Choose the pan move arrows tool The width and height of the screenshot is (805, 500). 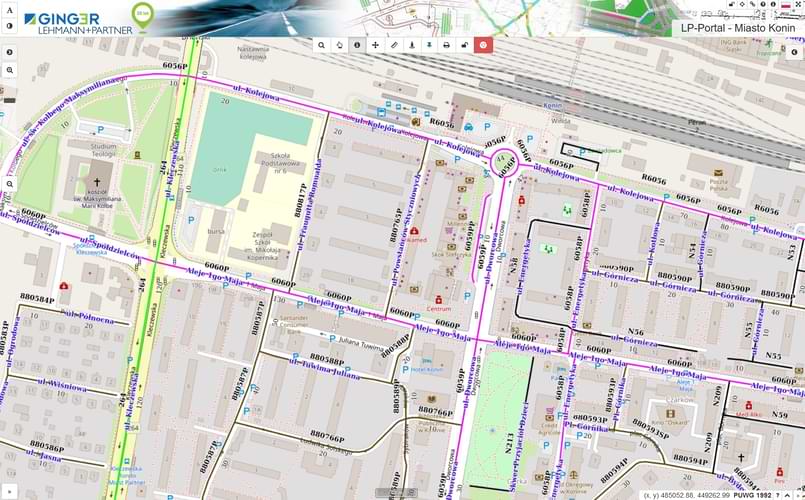pos(375,45)
